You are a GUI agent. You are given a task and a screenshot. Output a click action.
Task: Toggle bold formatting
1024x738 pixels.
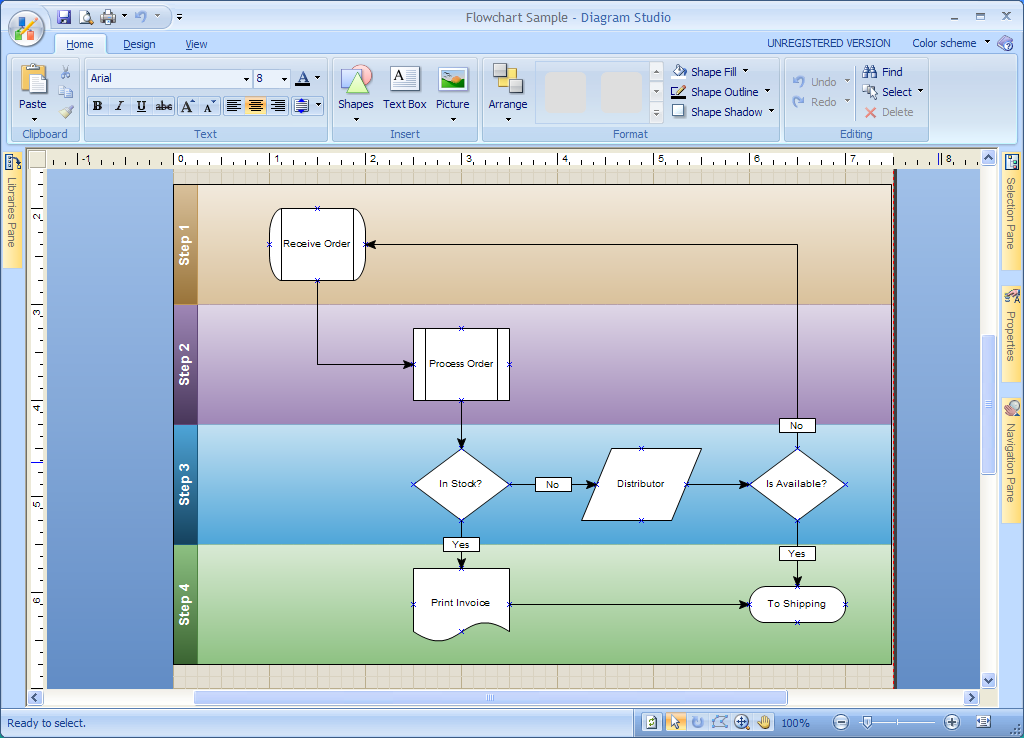click(x=96, y=106)
